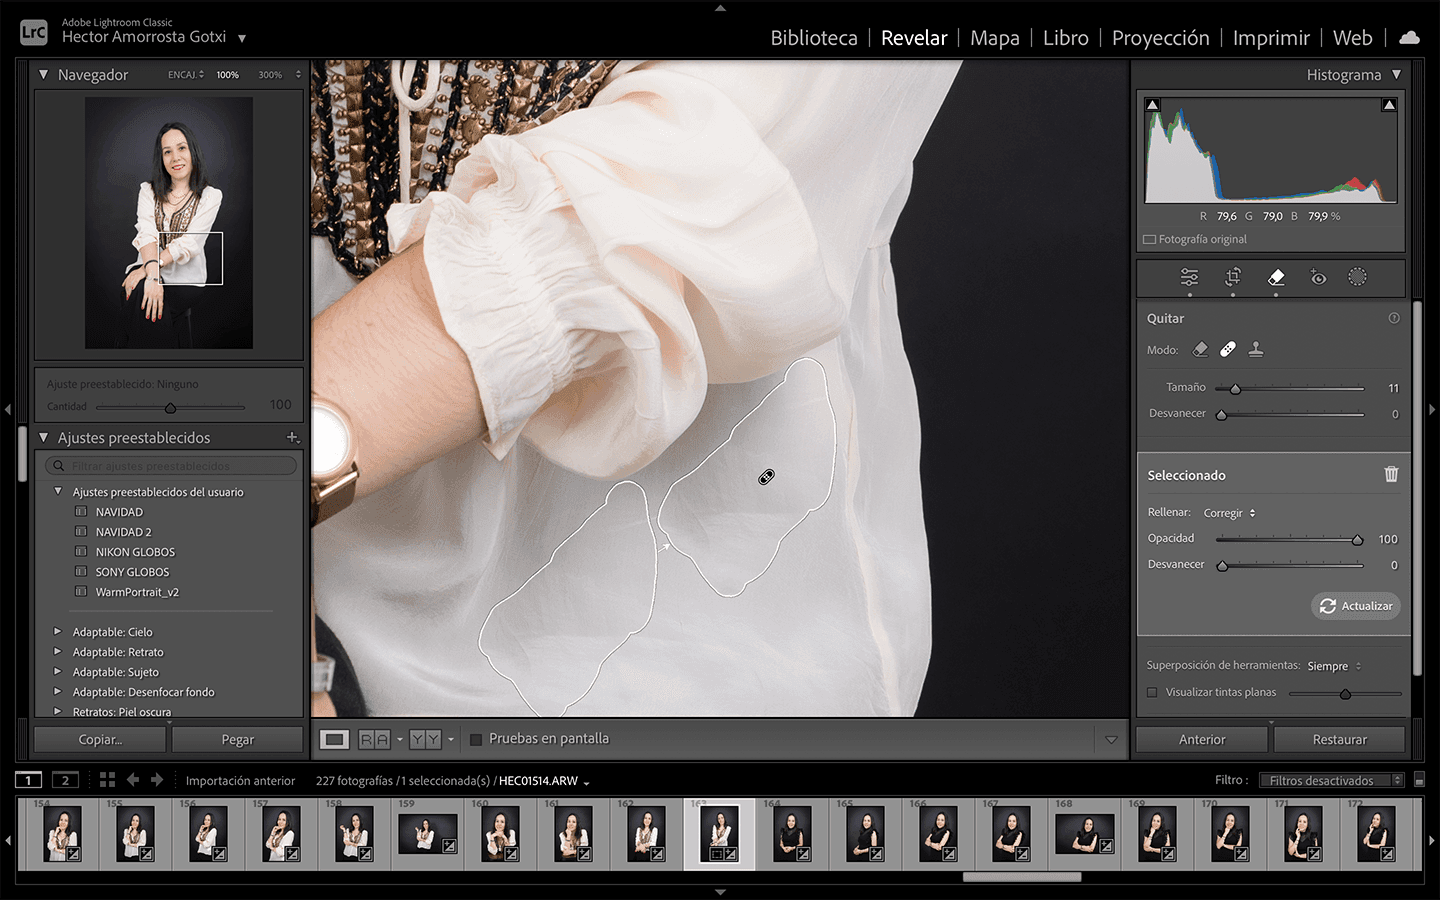Expand the Adaptable: Cielo preset group

coord(58,632)
